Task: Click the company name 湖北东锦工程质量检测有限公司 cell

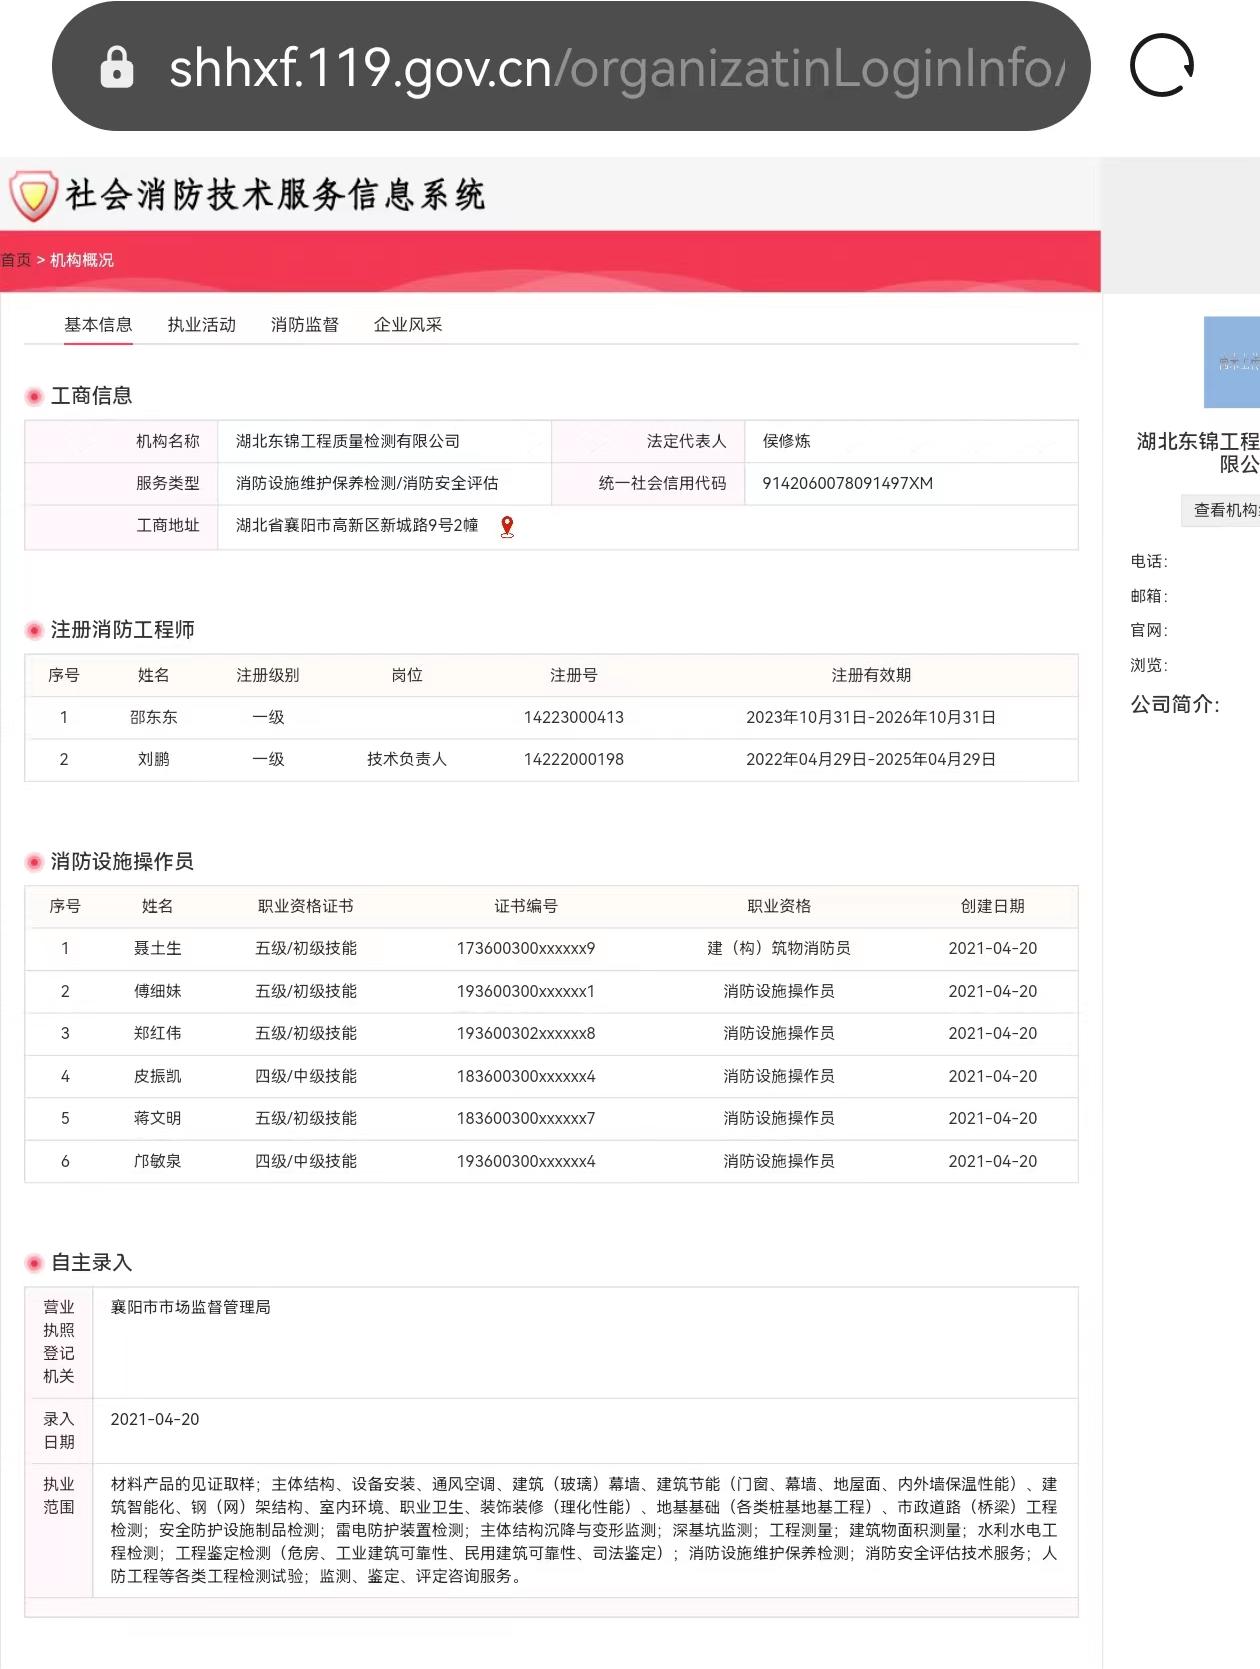Action: pos(347,441)
